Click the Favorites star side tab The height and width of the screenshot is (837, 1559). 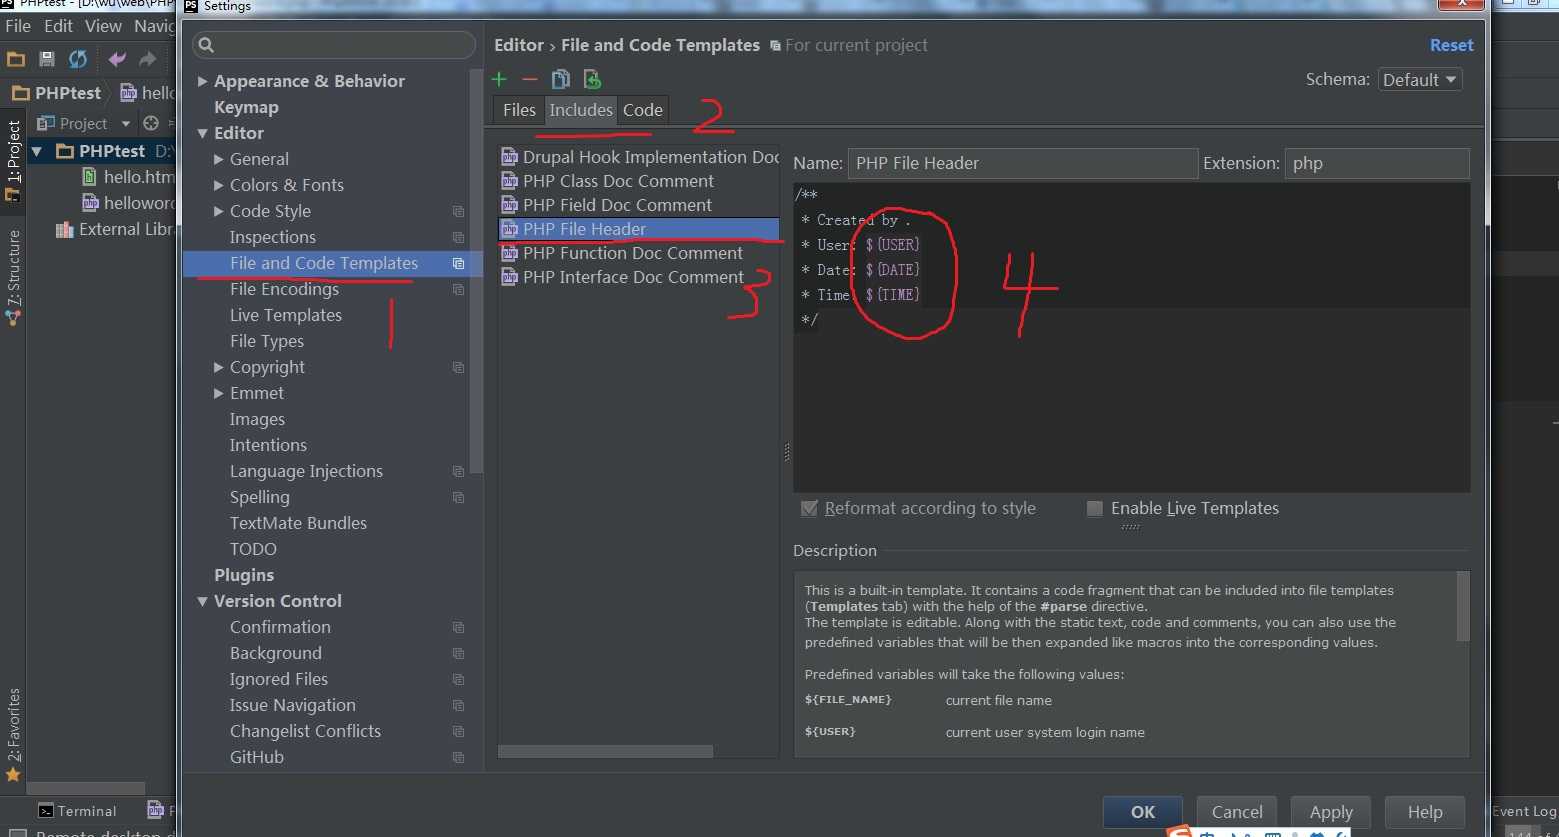click(x=13, y=734)
